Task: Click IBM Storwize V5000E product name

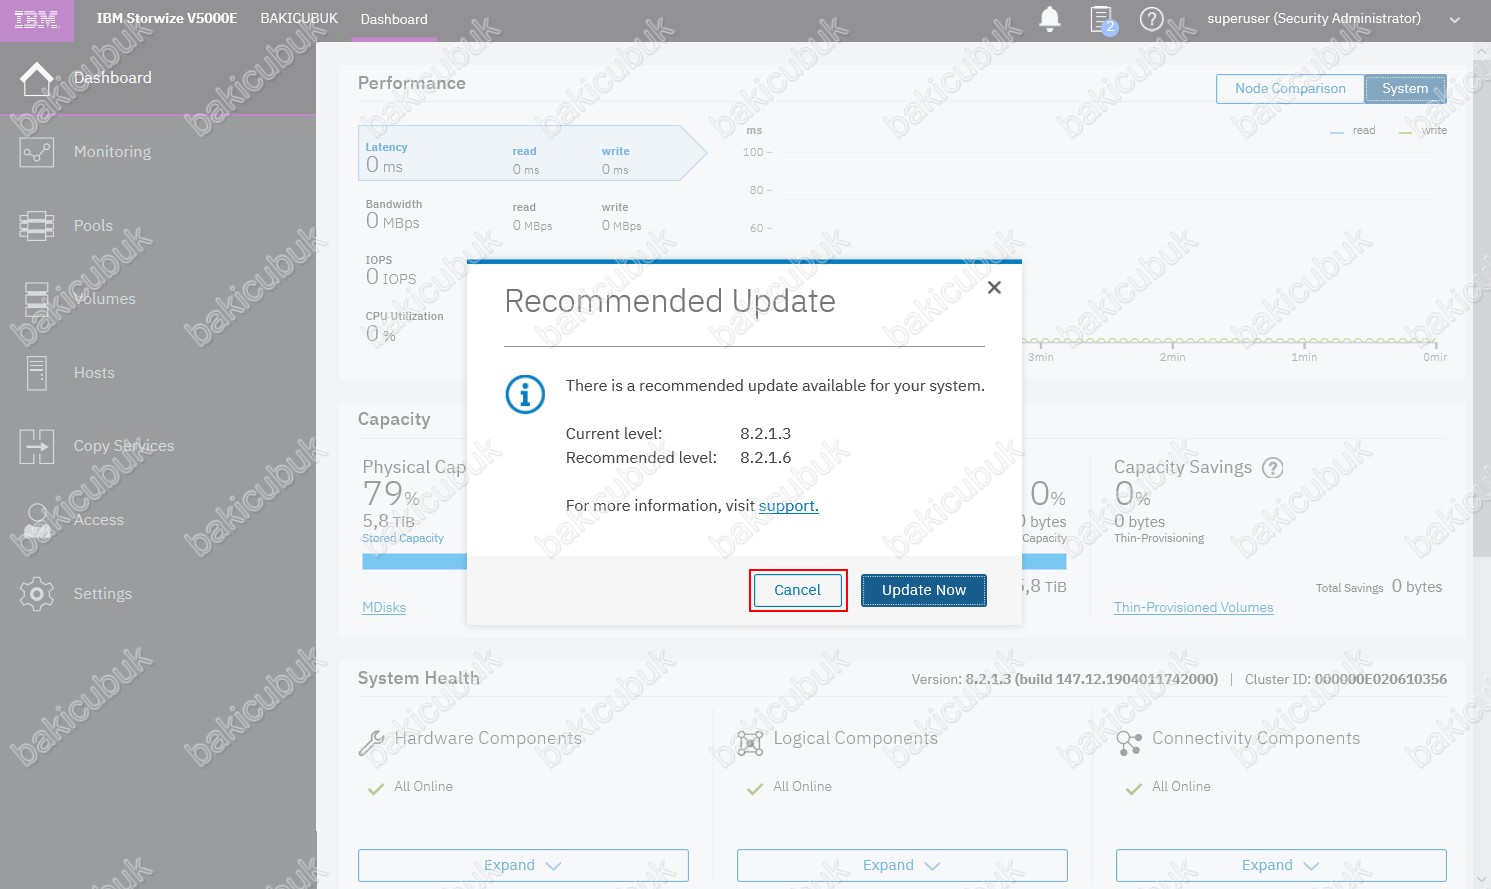Action: click(x=167, y=19)
